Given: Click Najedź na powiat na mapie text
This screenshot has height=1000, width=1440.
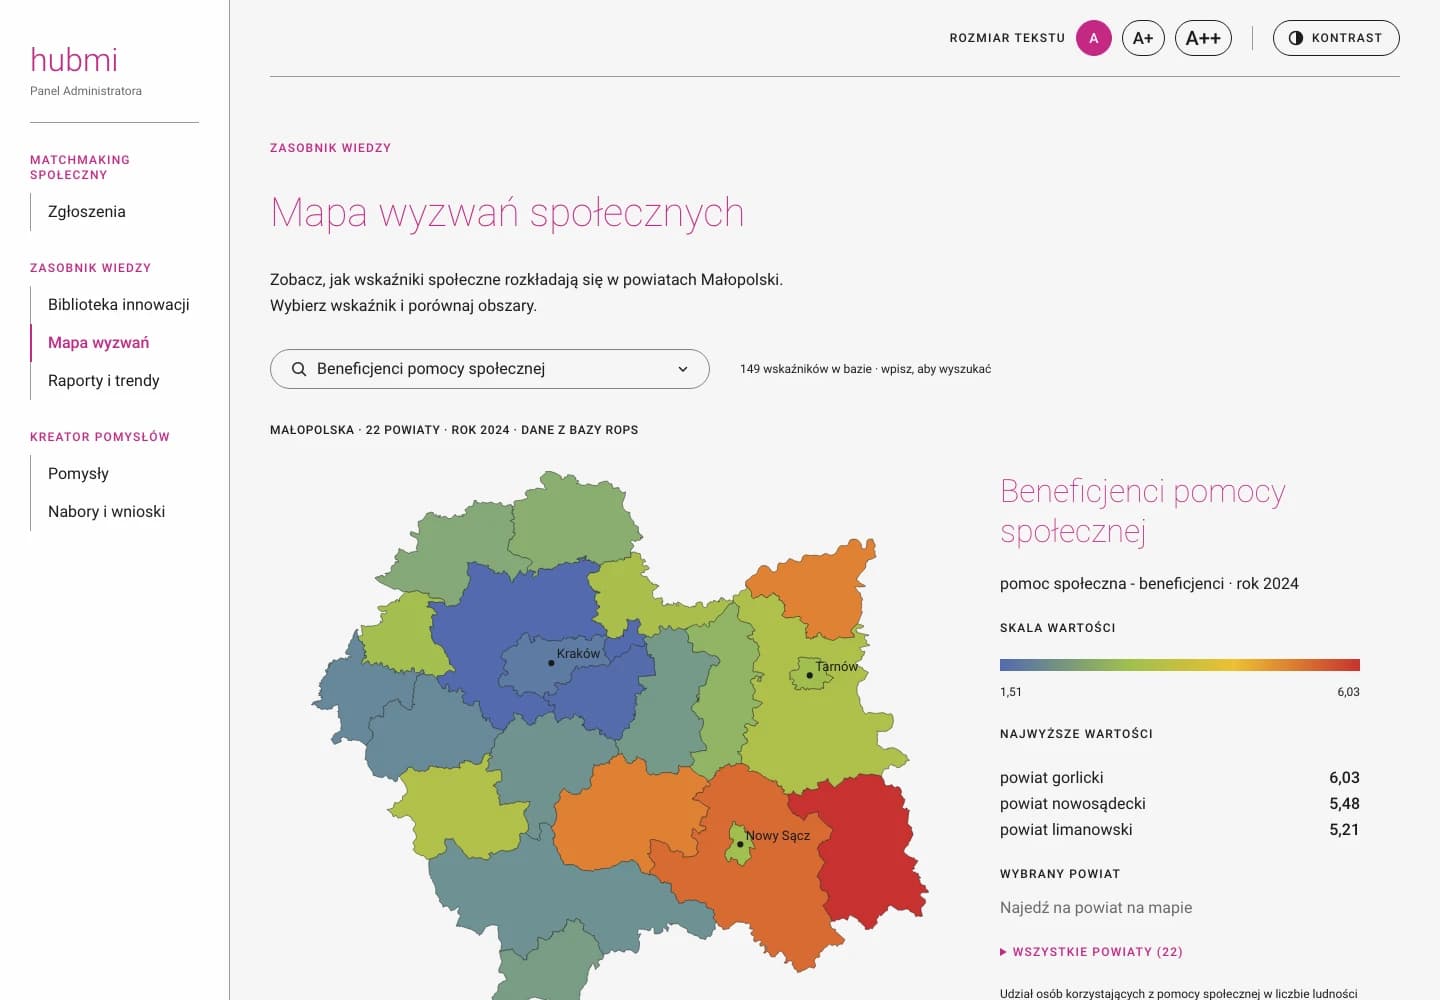Looking at the screenshot, I should click(1096, 908).
